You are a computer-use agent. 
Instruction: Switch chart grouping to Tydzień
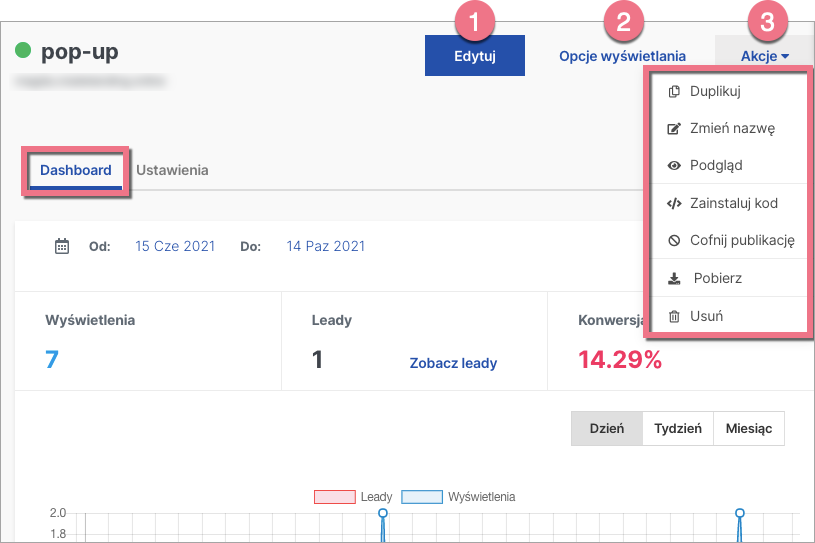pyautogui.click(x=677, y=428)
